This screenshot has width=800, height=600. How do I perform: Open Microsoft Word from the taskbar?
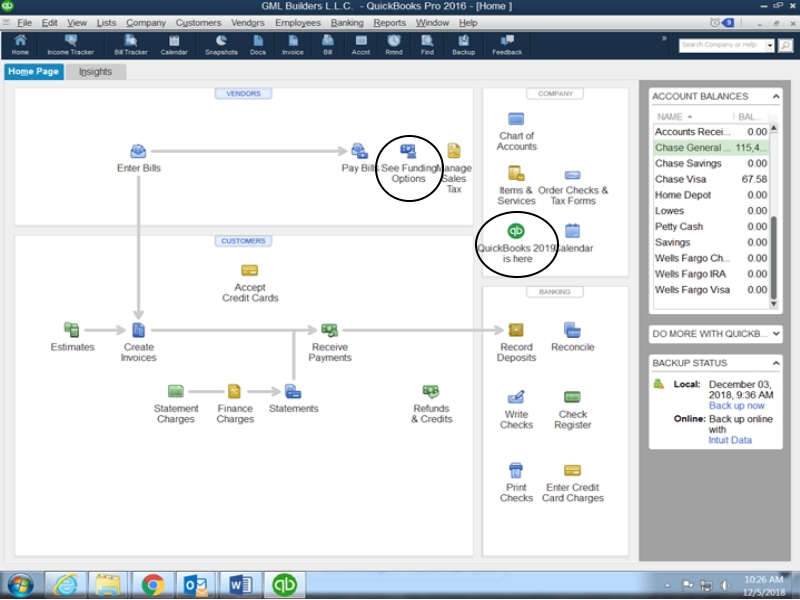pyautogui.click(x=241, y=584)
